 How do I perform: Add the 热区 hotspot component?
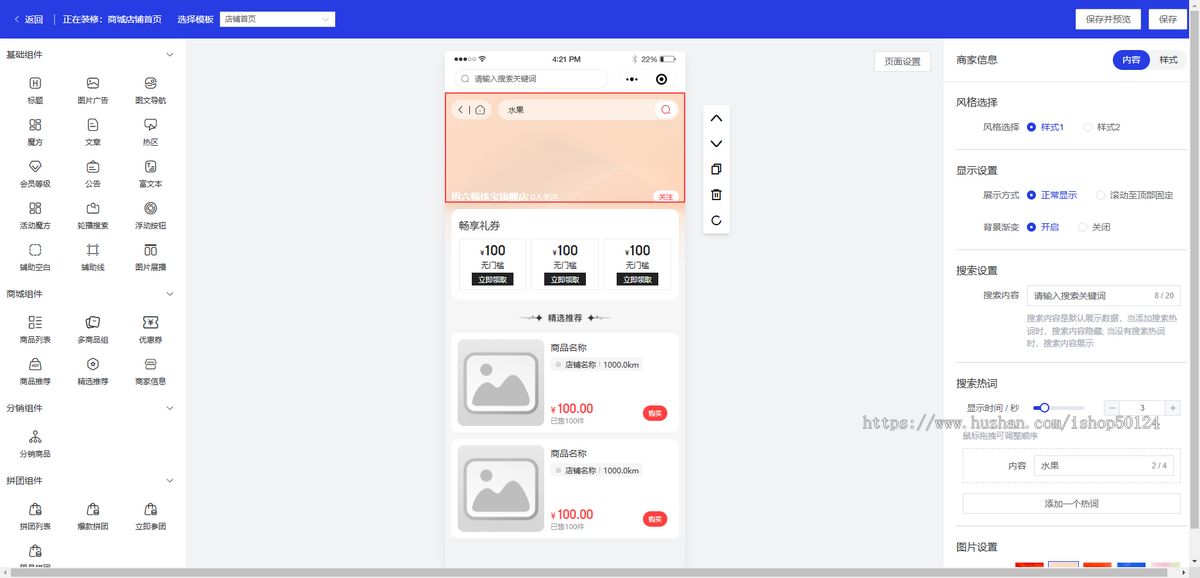click(x=150, y=133)
